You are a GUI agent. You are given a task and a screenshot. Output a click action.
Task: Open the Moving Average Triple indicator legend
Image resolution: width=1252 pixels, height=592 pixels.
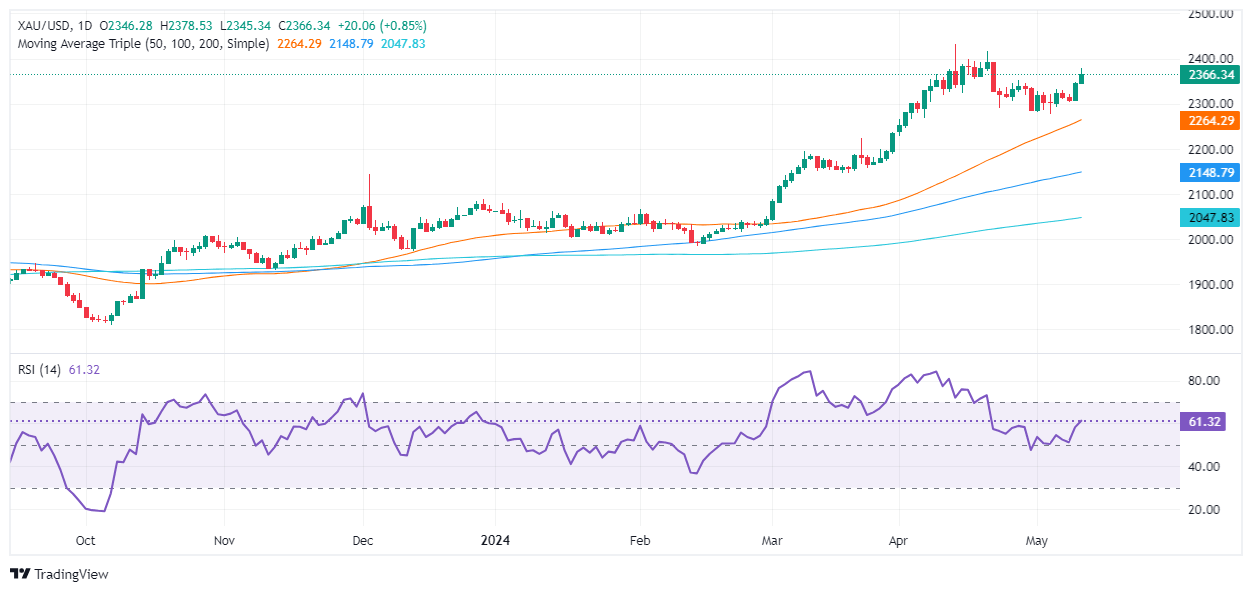[142, 44]
